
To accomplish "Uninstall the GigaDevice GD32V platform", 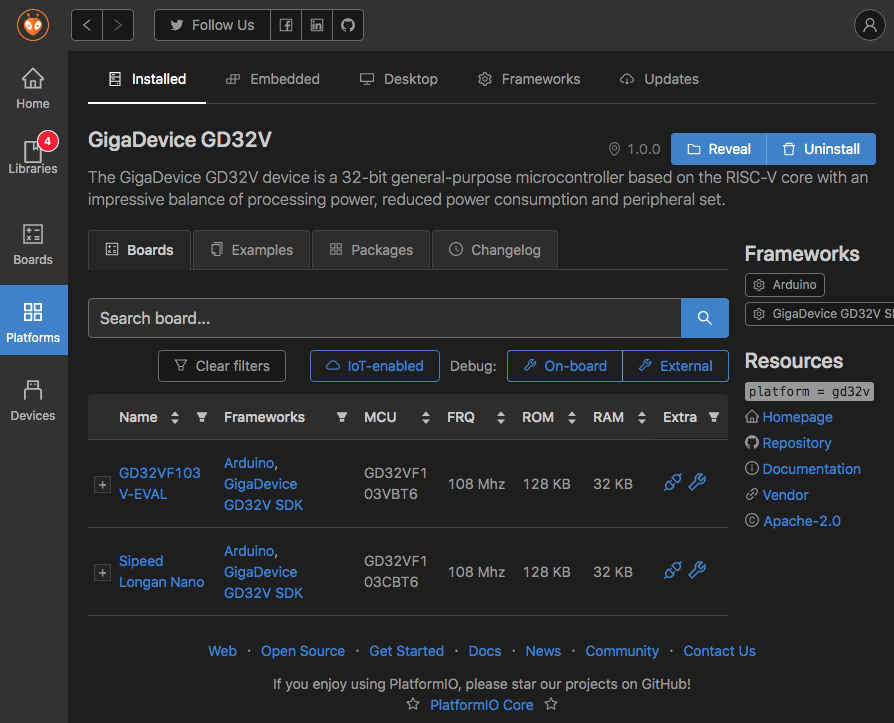I will 820,148.
